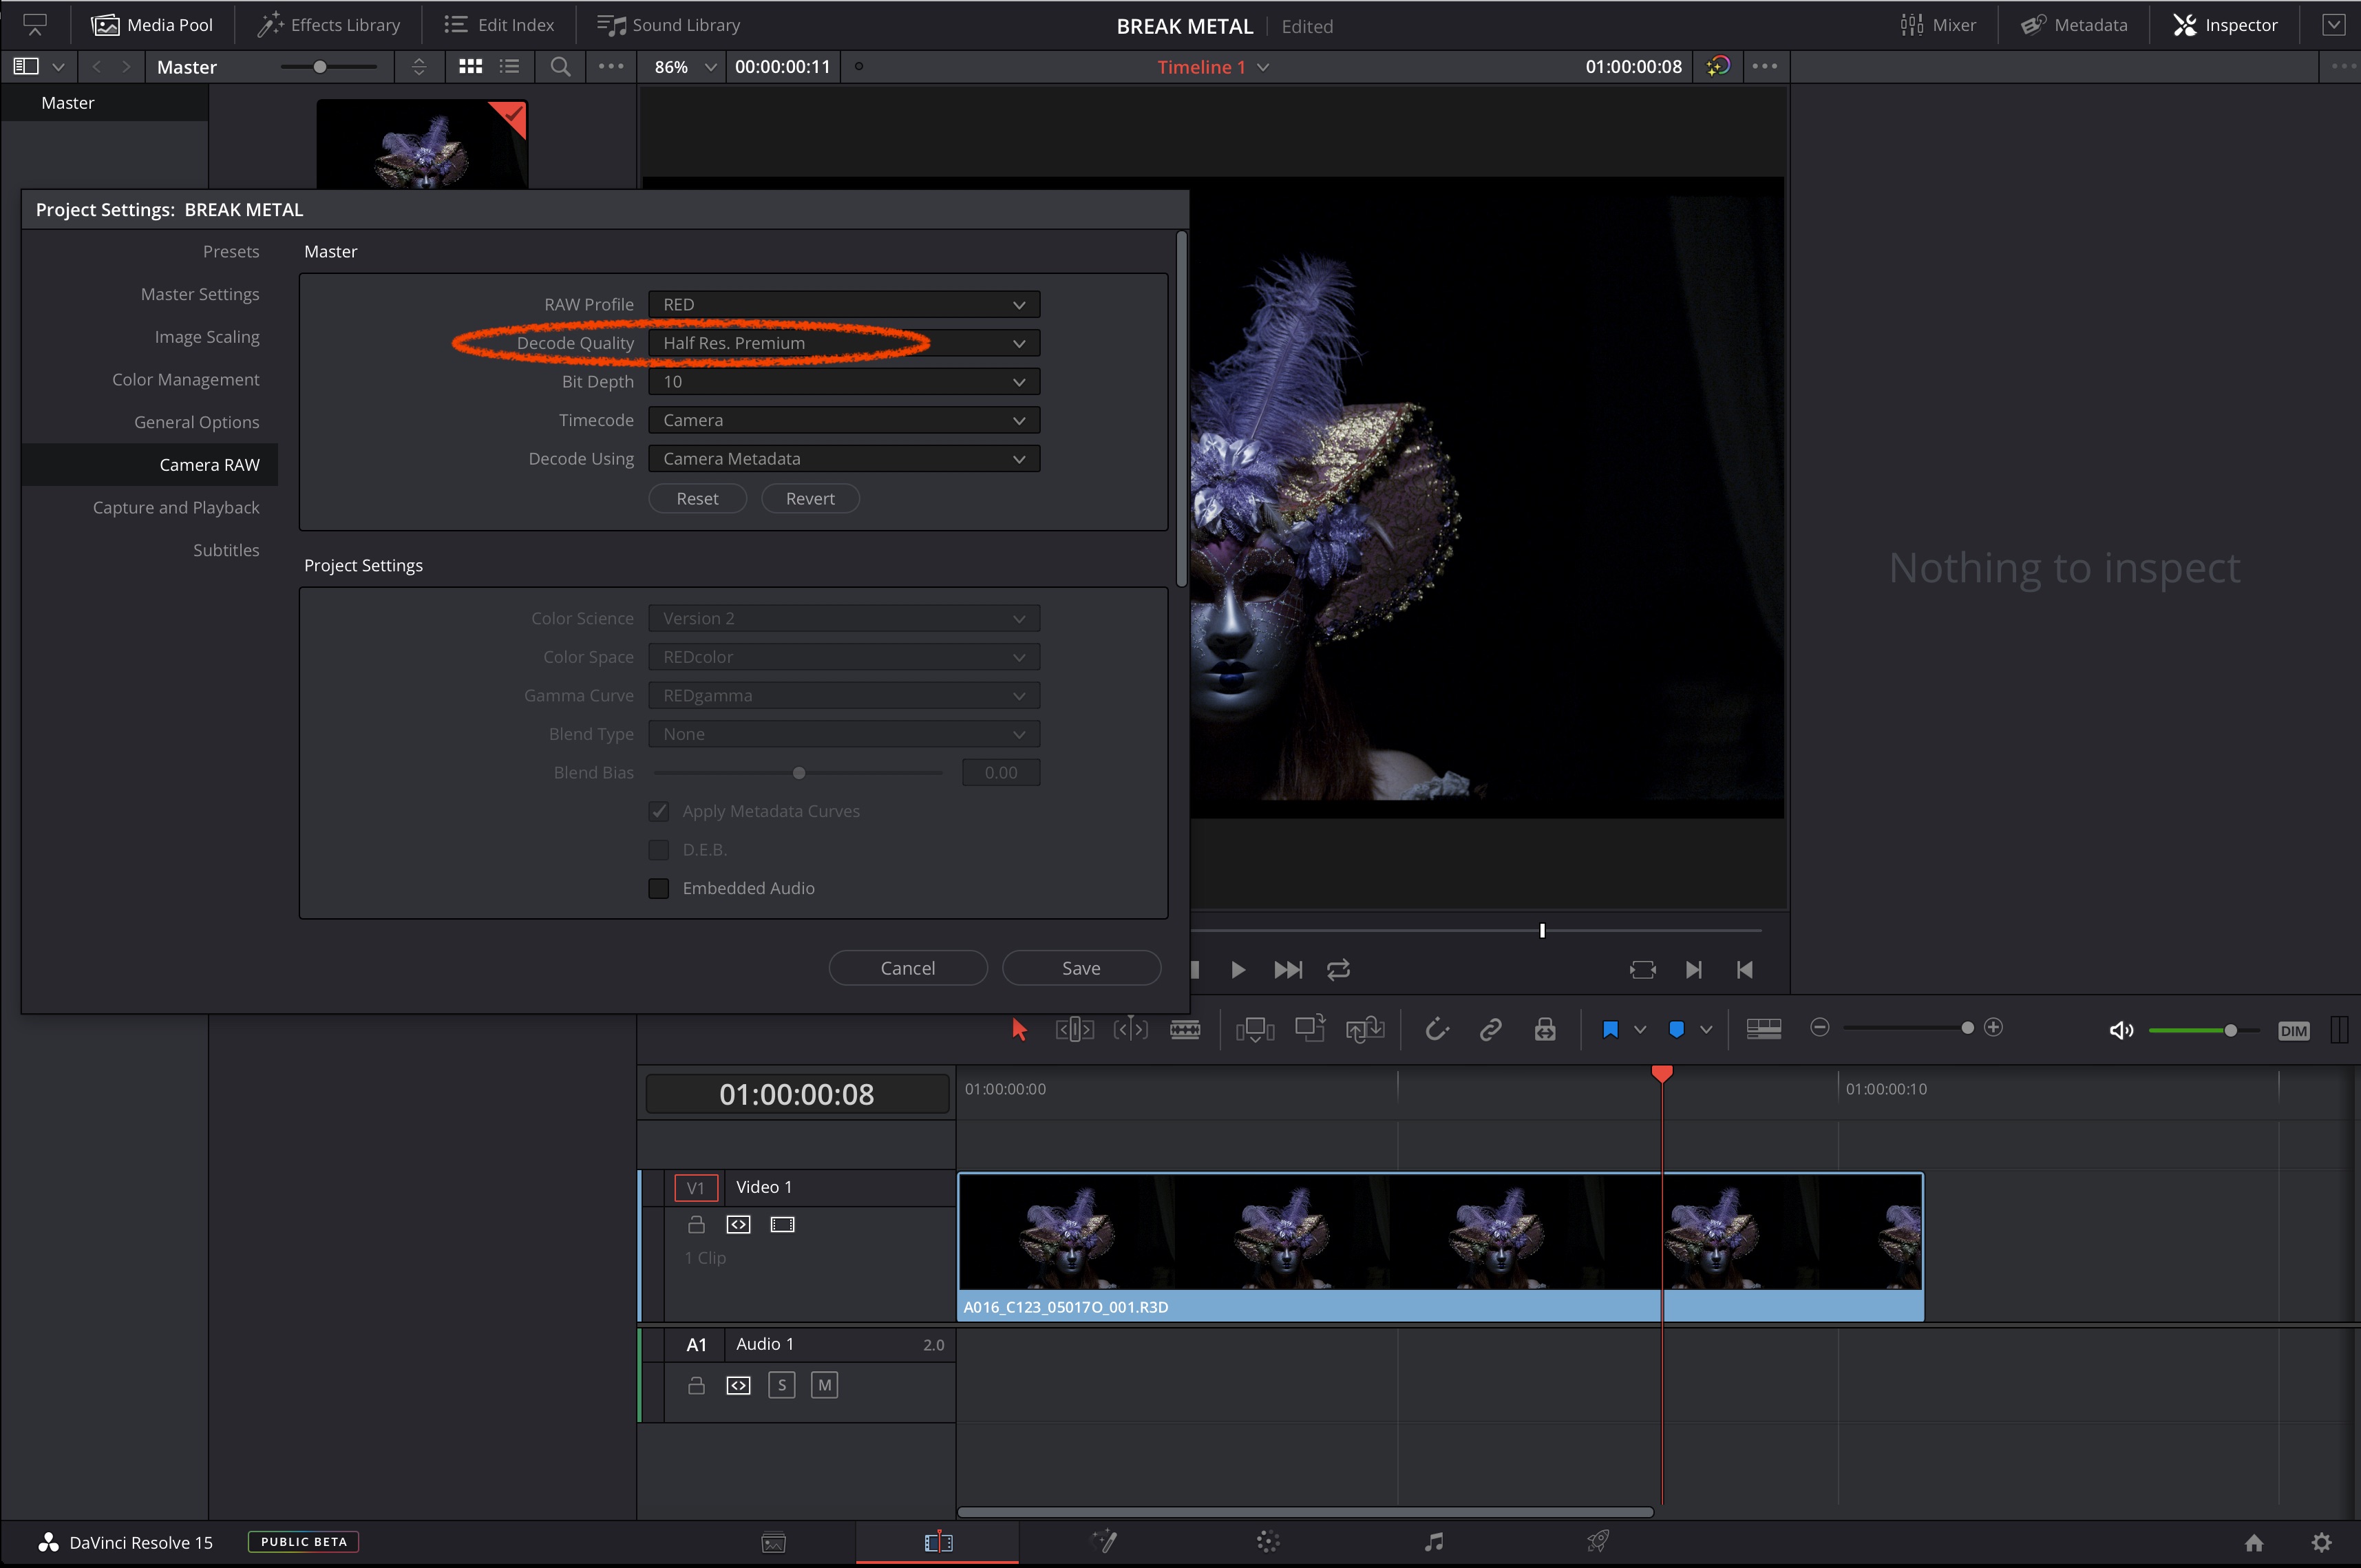Click the blue Flag icon
The height and width of the screenshot is (1568, 2361).
pos(1610,1029)
